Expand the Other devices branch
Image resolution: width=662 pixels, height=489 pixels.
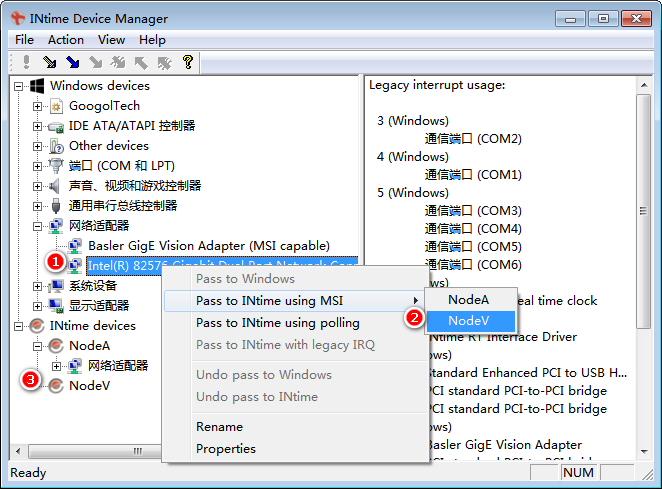[x=37, y=147]
